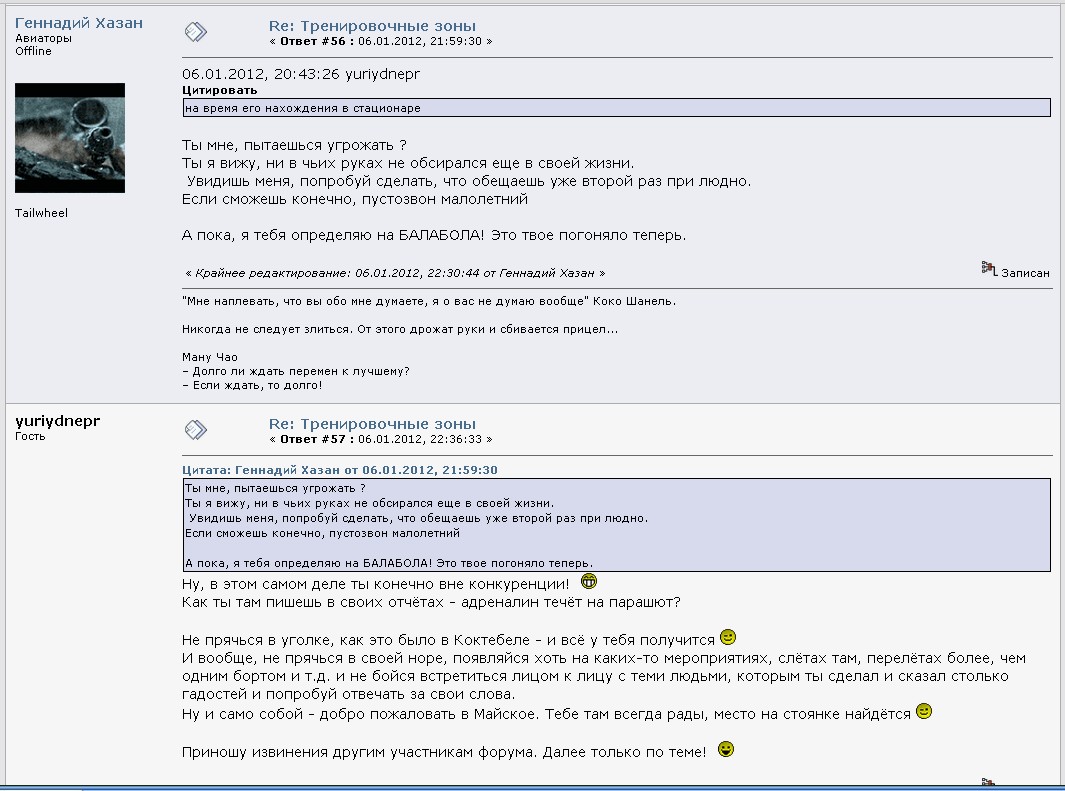1065x791 pixels.
Task: Open Геннадий Хазан user profile link
Action: pyautogui.click(x=79, y=23)
